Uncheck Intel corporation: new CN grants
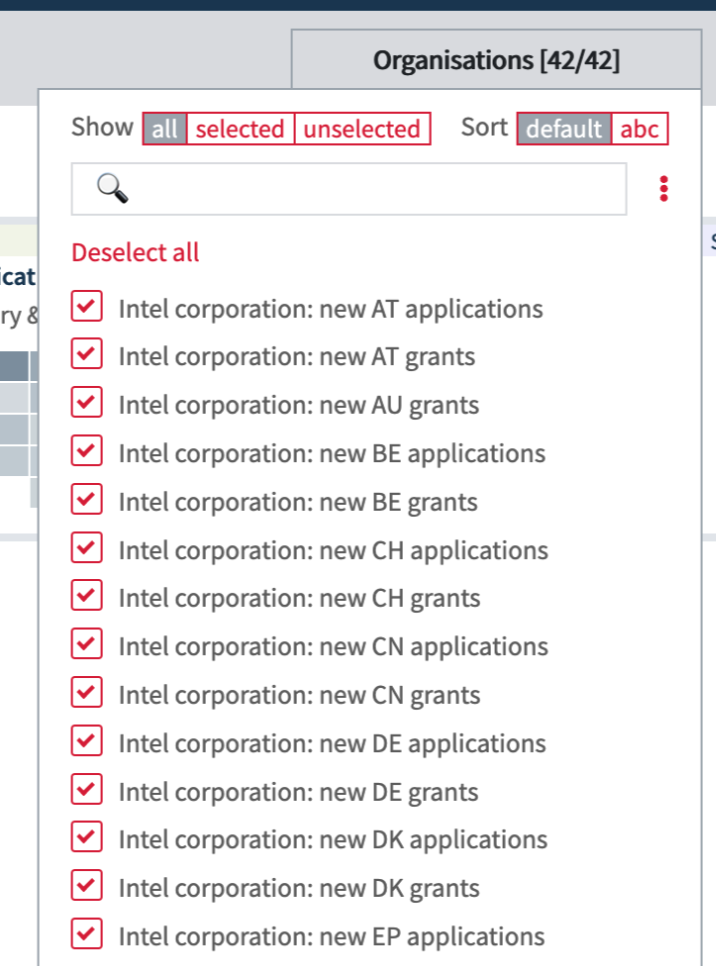 point(86,692)
